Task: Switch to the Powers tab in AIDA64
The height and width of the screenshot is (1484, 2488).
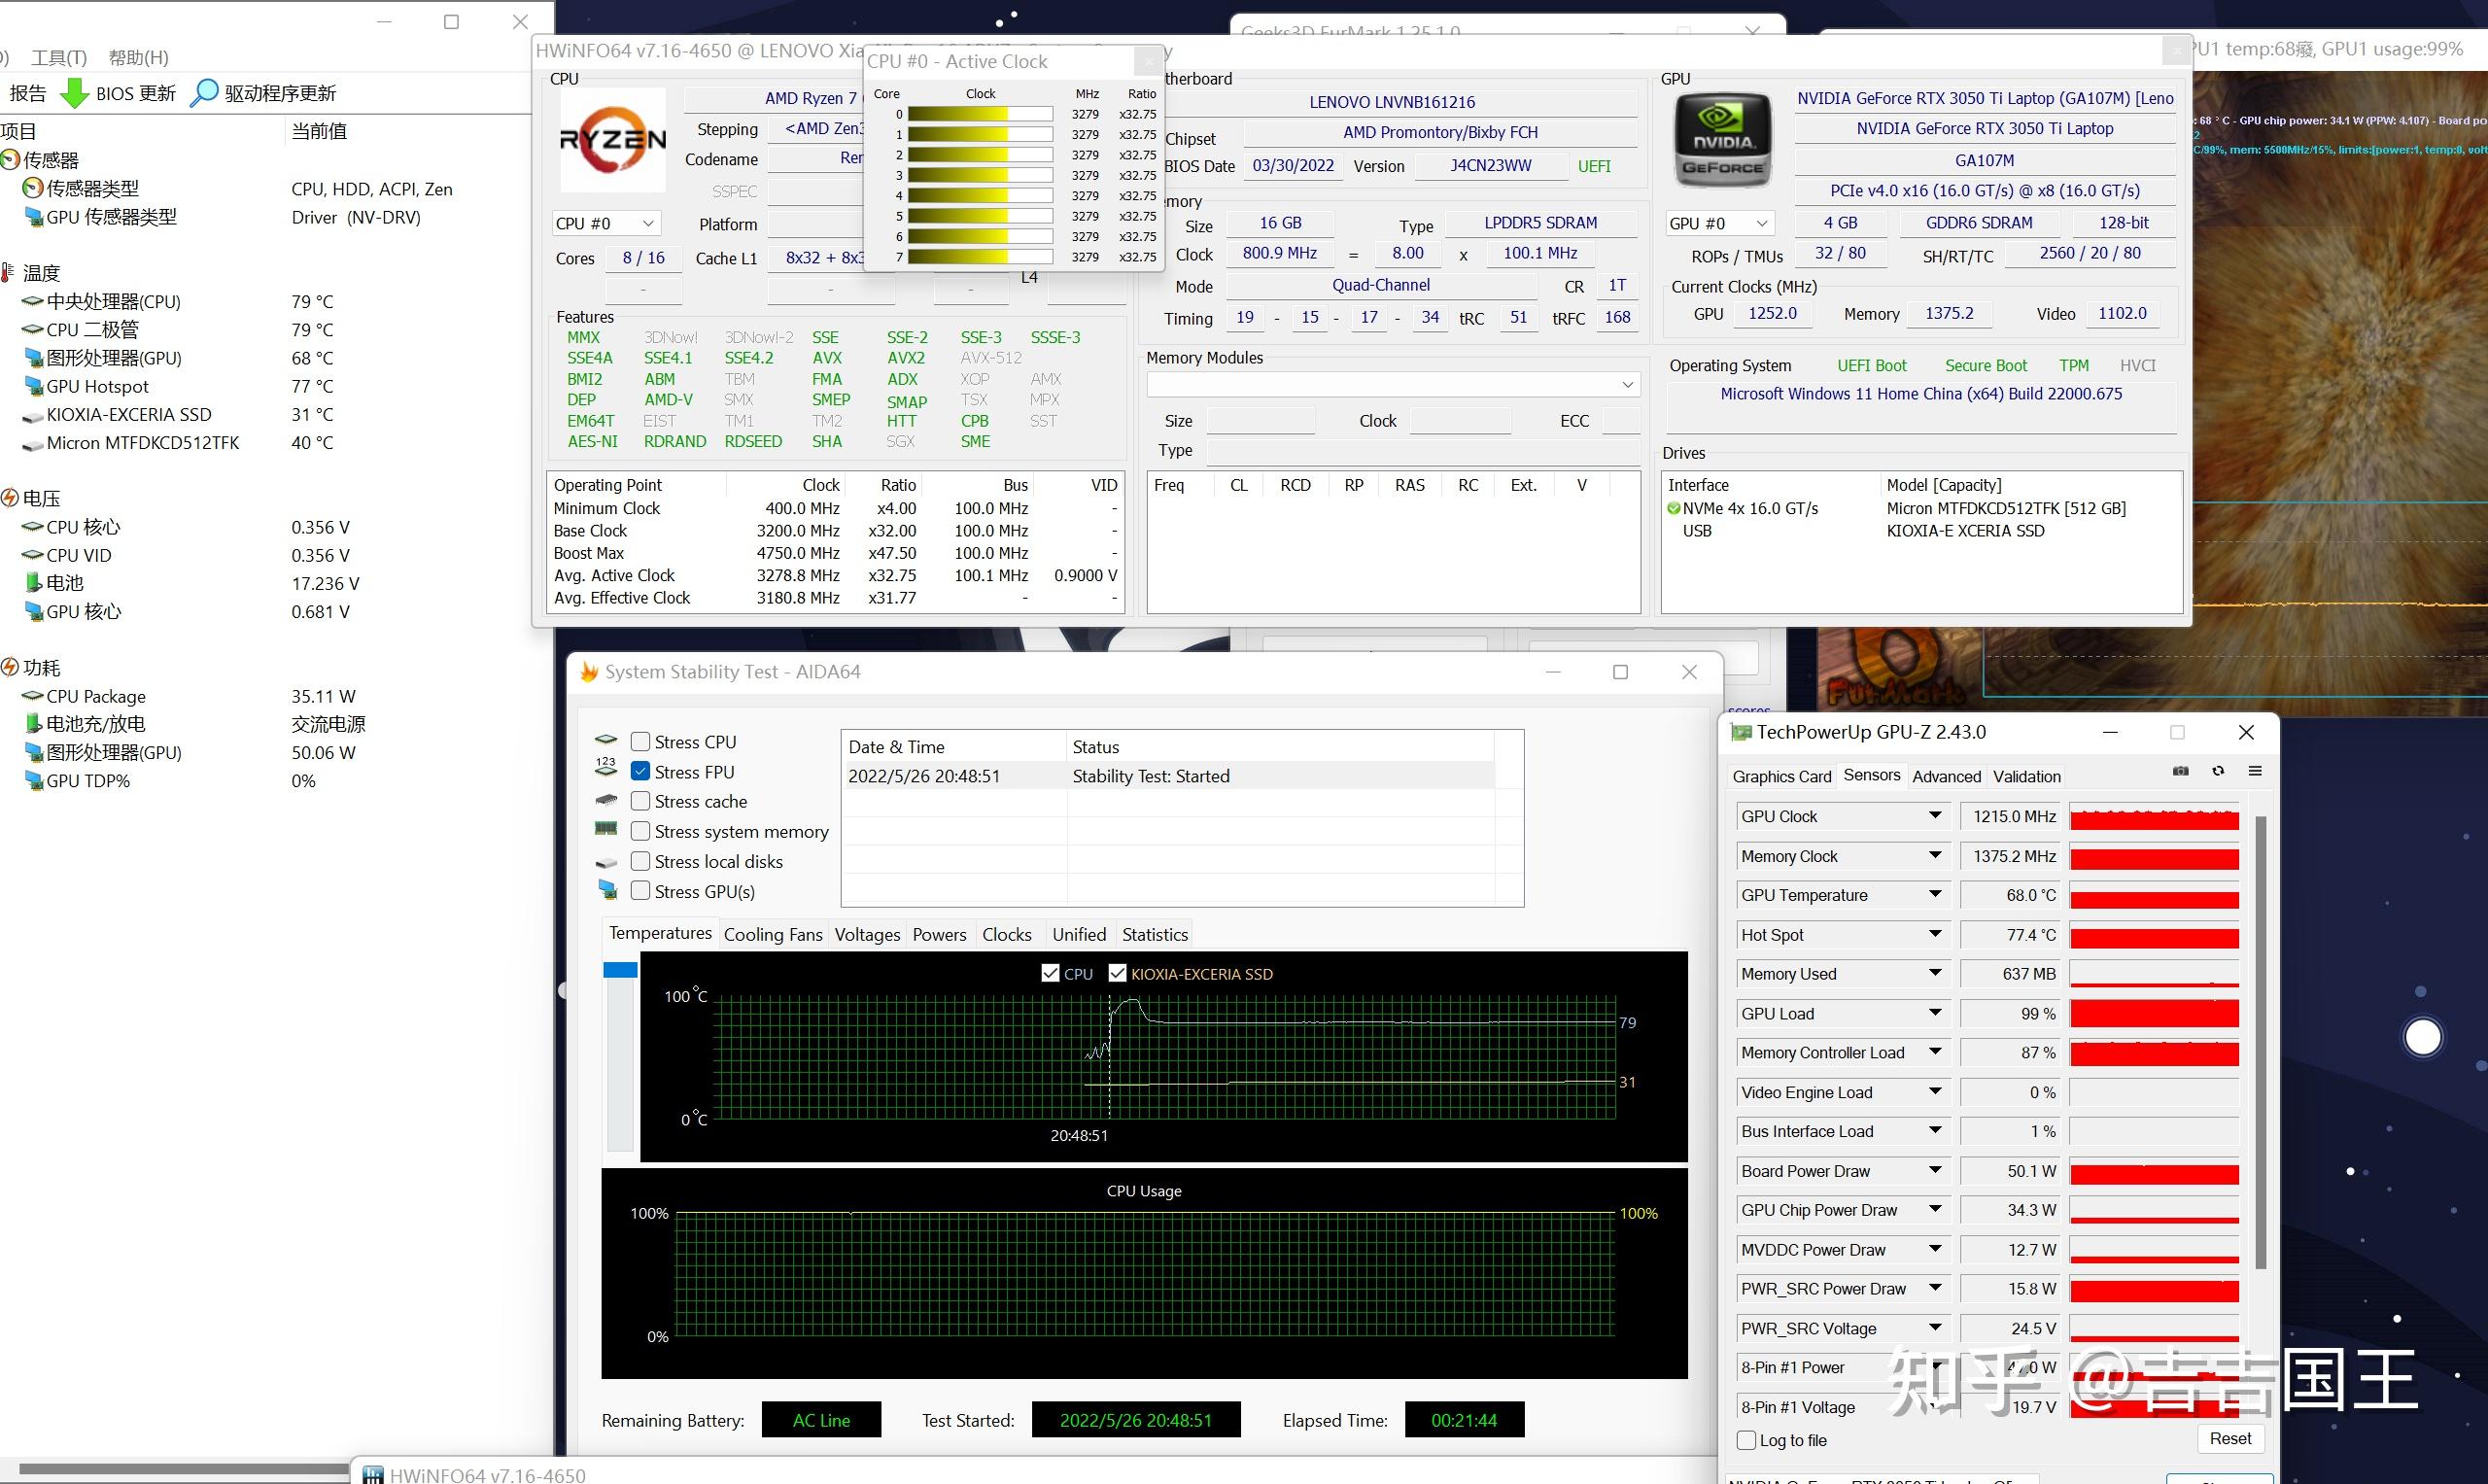Action: (x=939, y=934)
